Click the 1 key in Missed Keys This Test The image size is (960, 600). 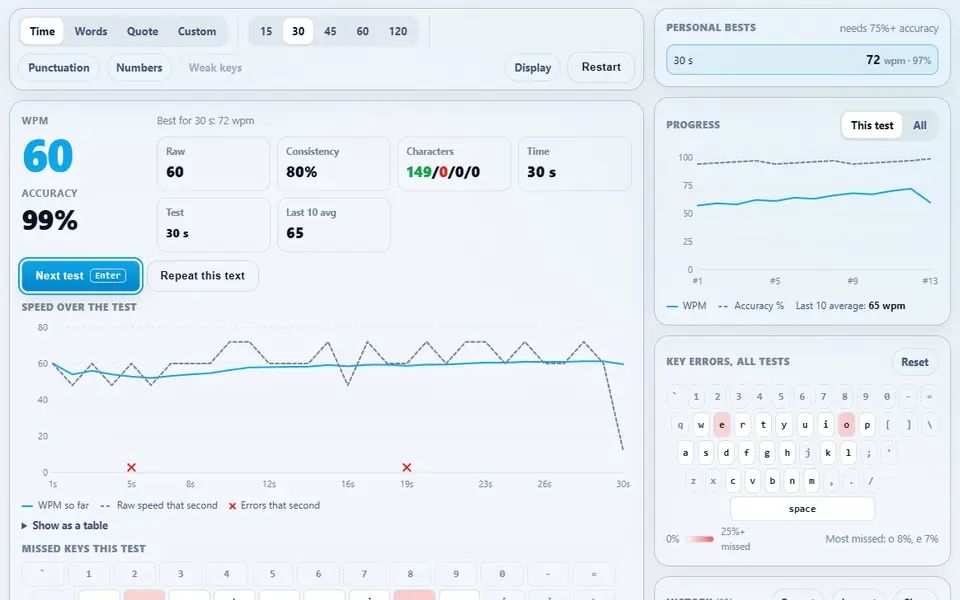(x=89, y=574)
